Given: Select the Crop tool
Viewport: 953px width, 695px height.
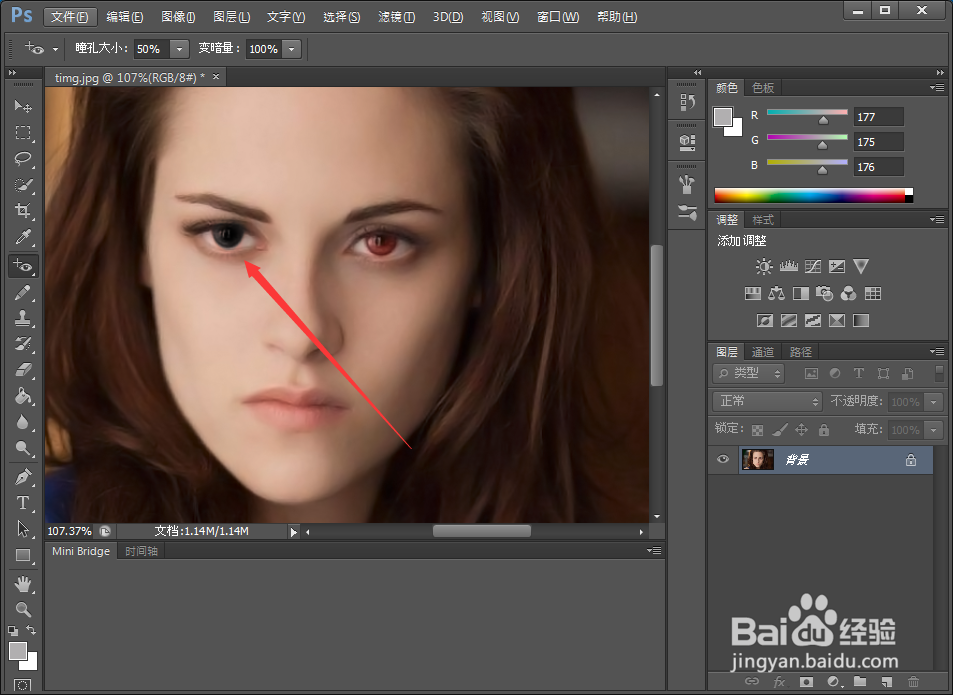Looking at the screenshot, I should (x=23, y=211).
